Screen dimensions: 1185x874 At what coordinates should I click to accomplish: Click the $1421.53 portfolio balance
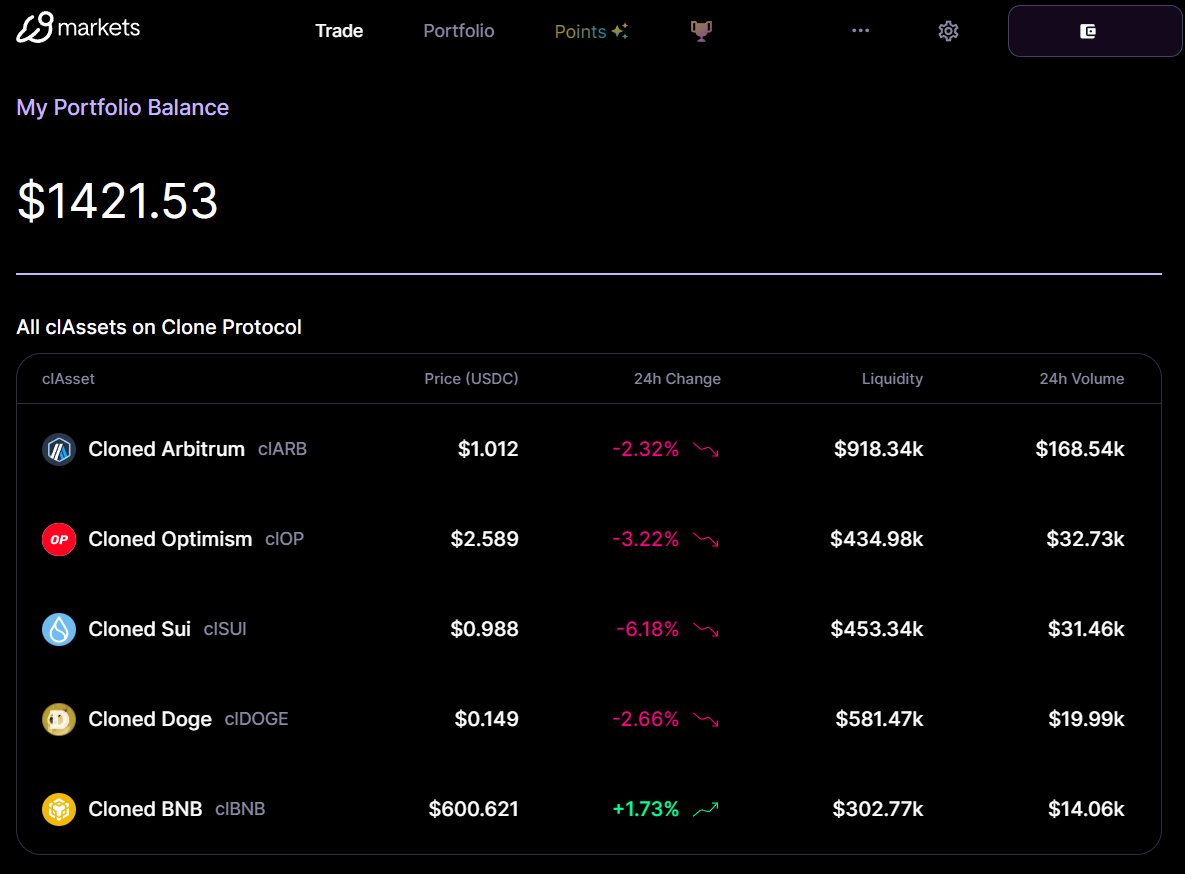click(117, 201)
